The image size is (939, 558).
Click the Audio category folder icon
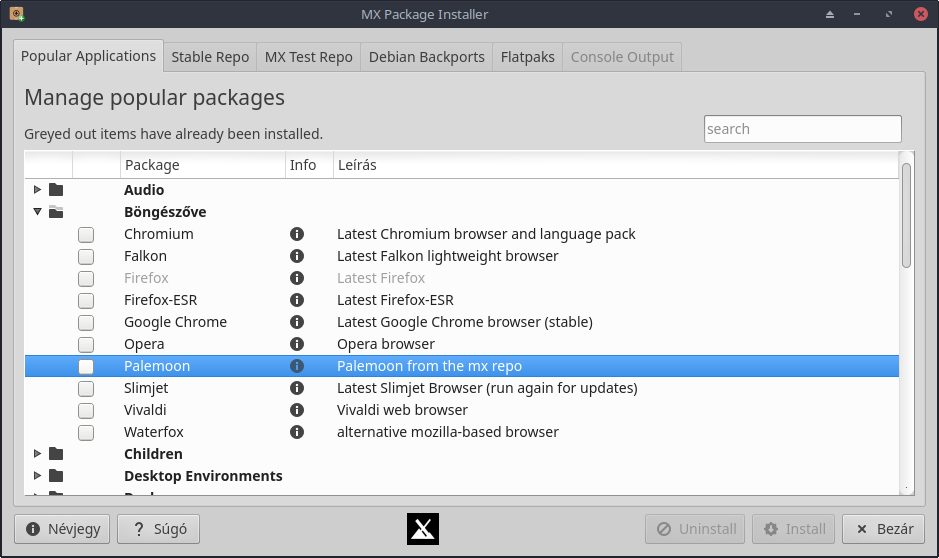(x=56, y=190)
